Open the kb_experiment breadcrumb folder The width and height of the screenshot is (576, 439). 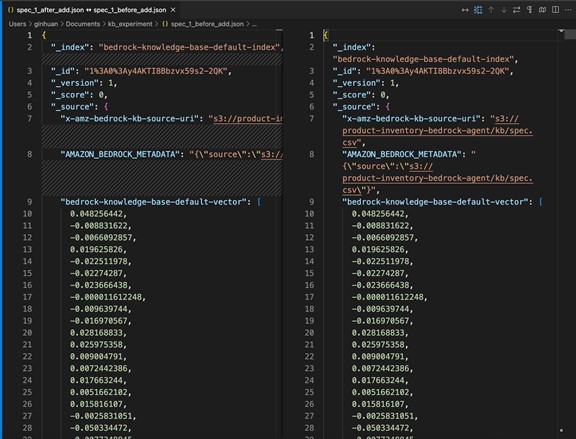[130, 24]
